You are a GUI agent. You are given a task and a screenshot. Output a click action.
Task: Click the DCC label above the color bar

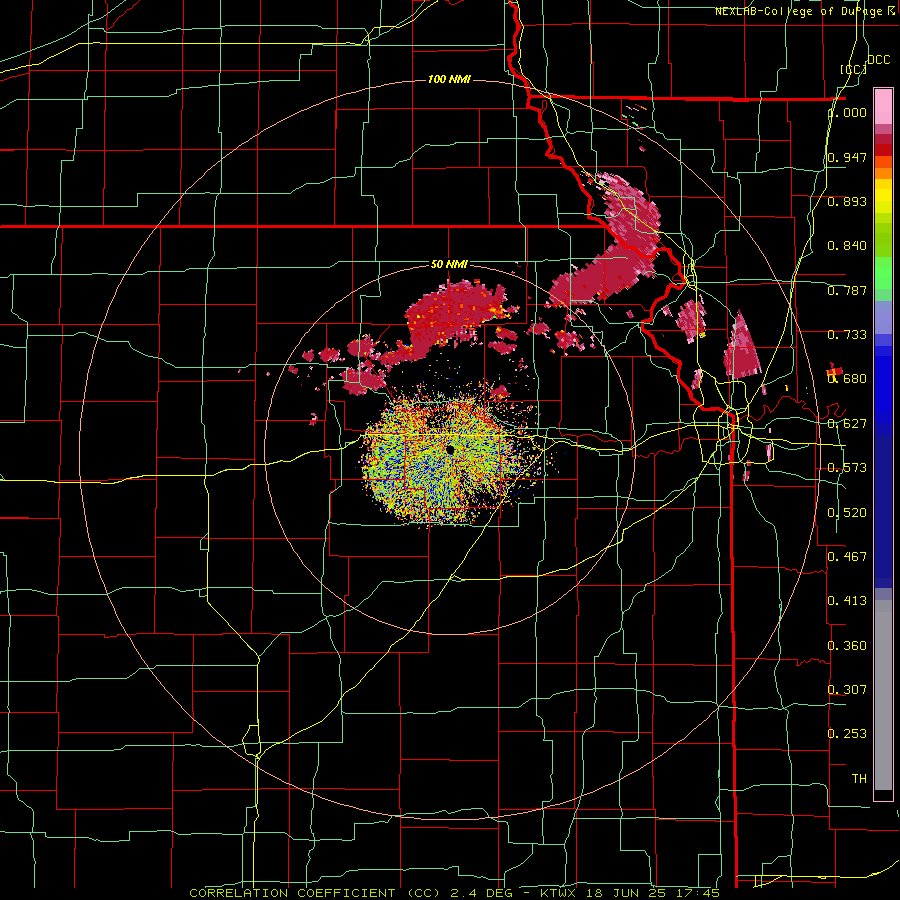tap(878, 60)
